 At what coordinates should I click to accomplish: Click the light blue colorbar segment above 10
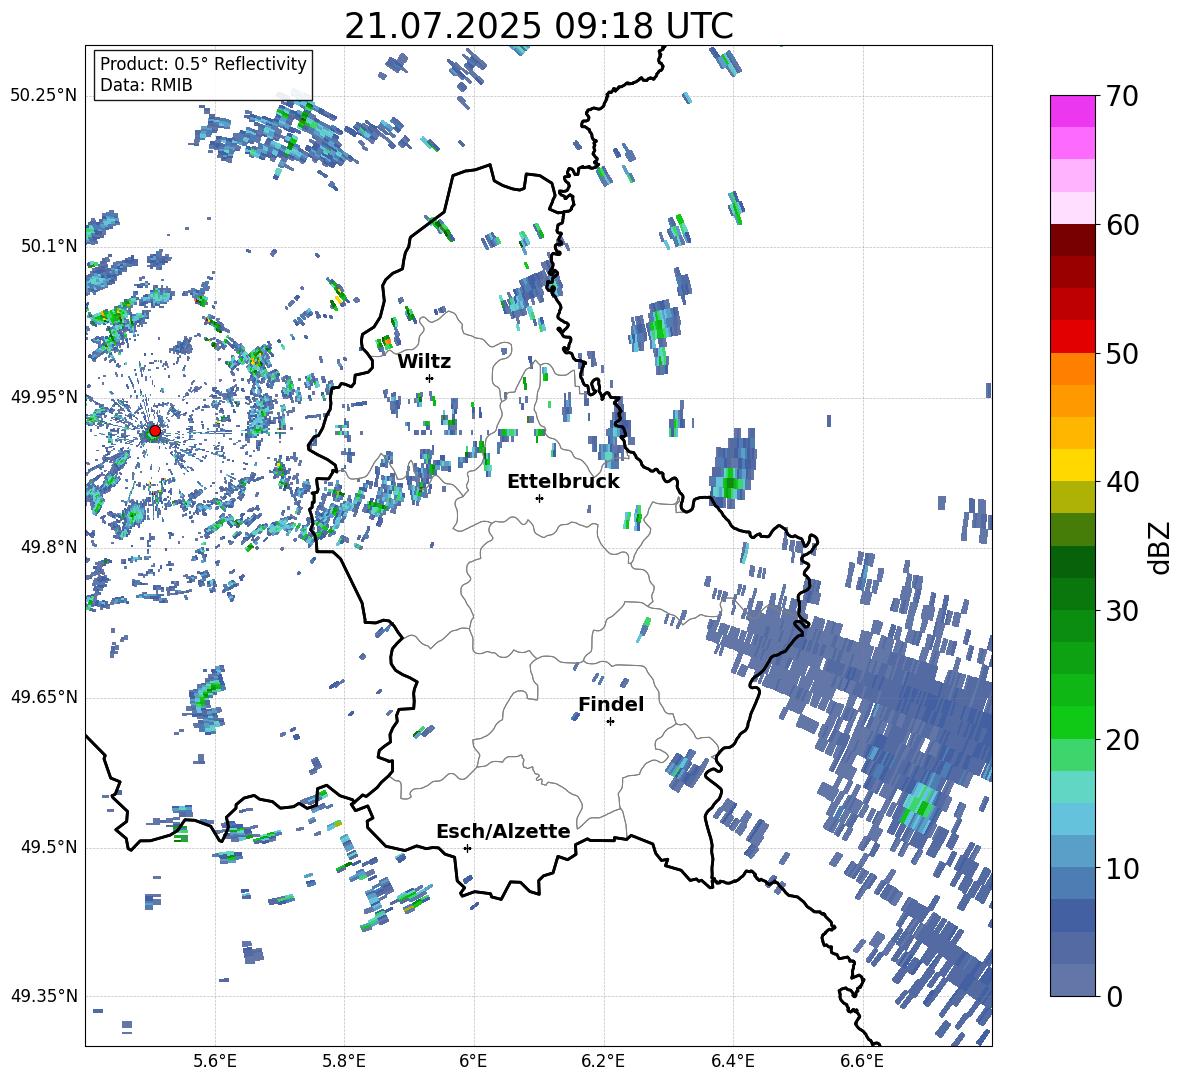1072,851
